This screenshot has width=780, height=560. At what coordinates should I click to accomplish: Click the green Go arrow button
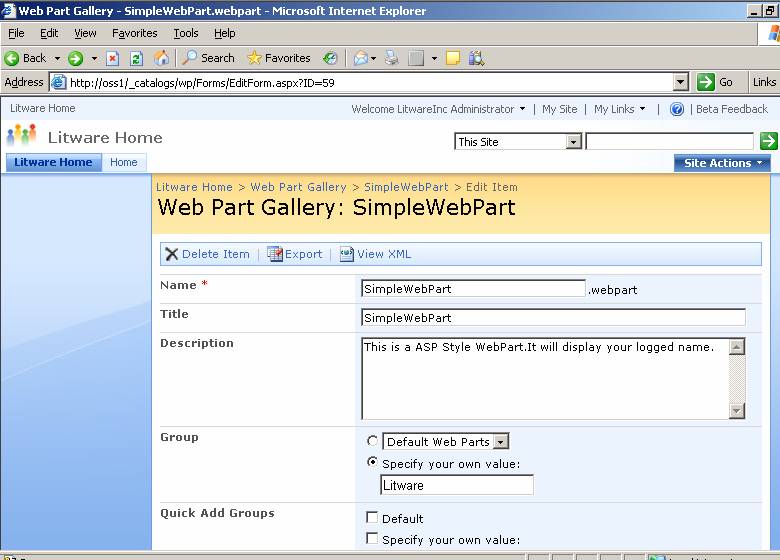pos(706,82)
